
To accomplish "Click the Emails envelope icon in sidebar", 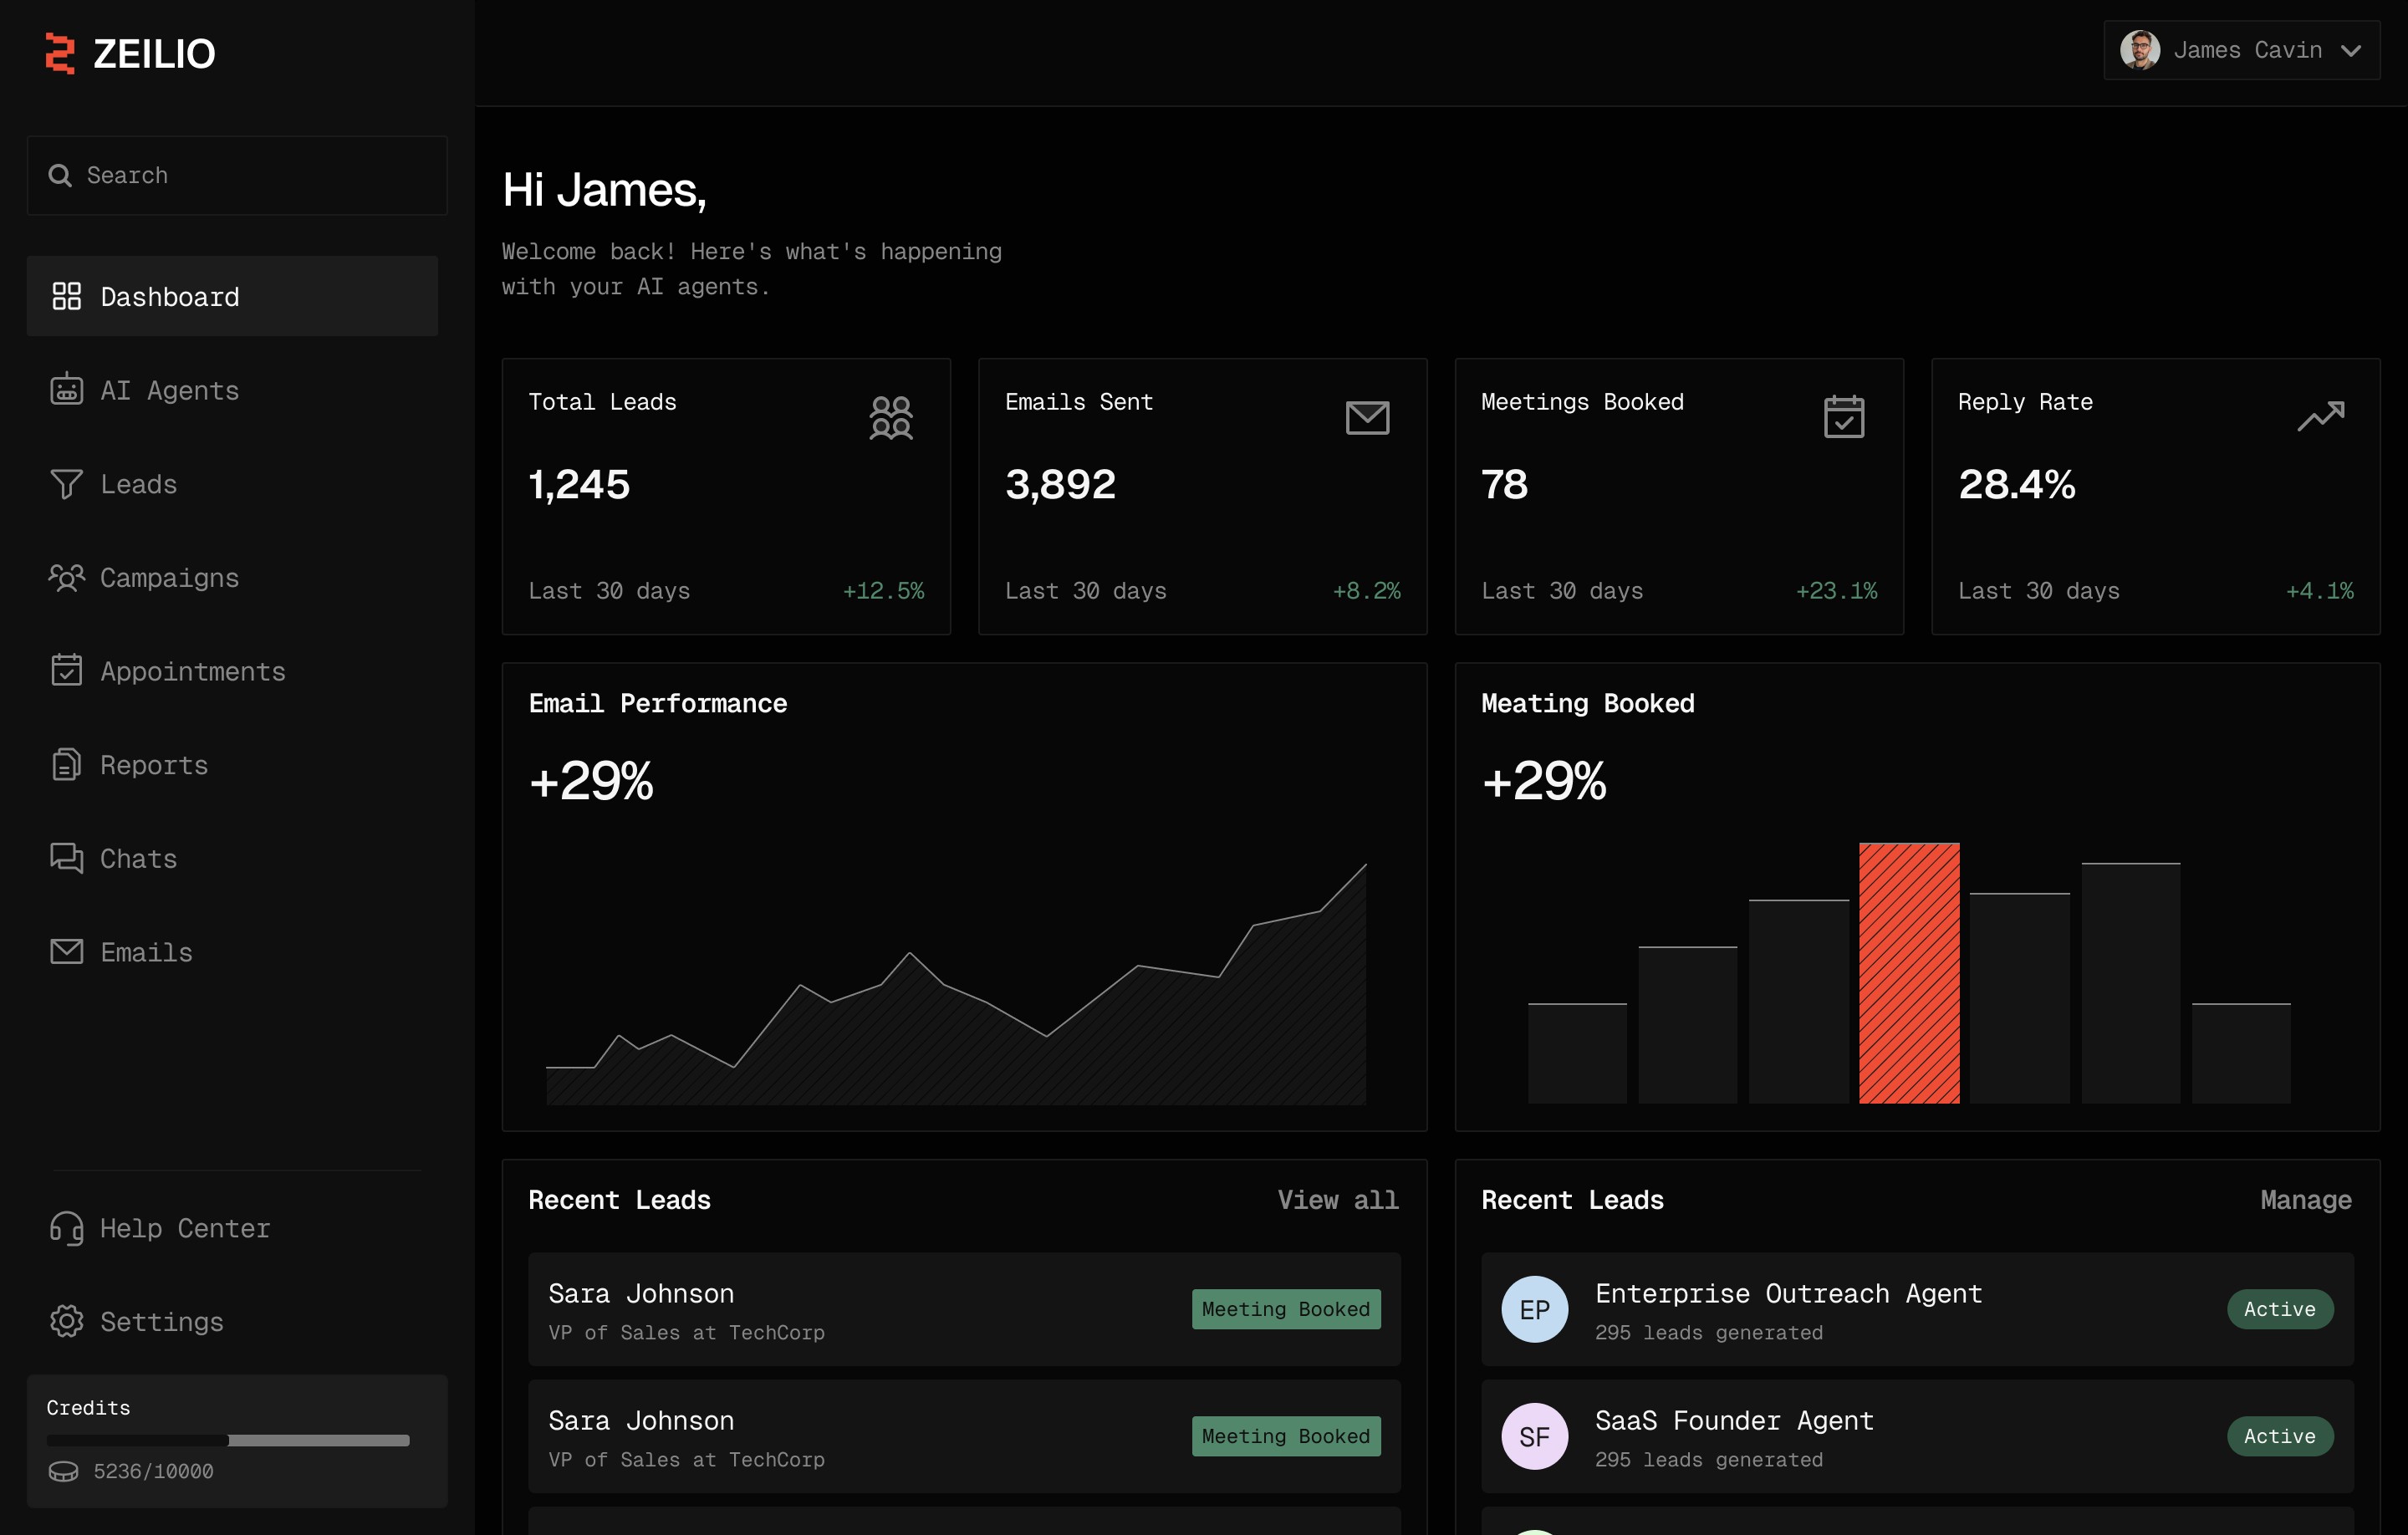I will click(x=66, y=951).
